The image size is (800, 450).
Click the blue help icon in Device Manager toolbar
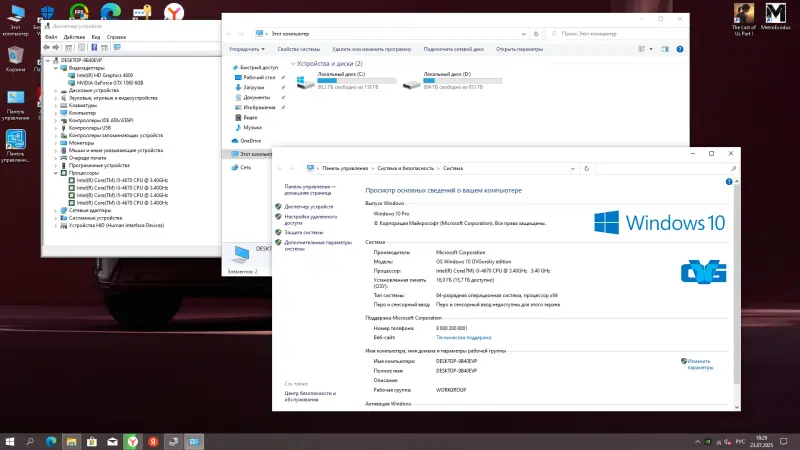pos(94,47)
